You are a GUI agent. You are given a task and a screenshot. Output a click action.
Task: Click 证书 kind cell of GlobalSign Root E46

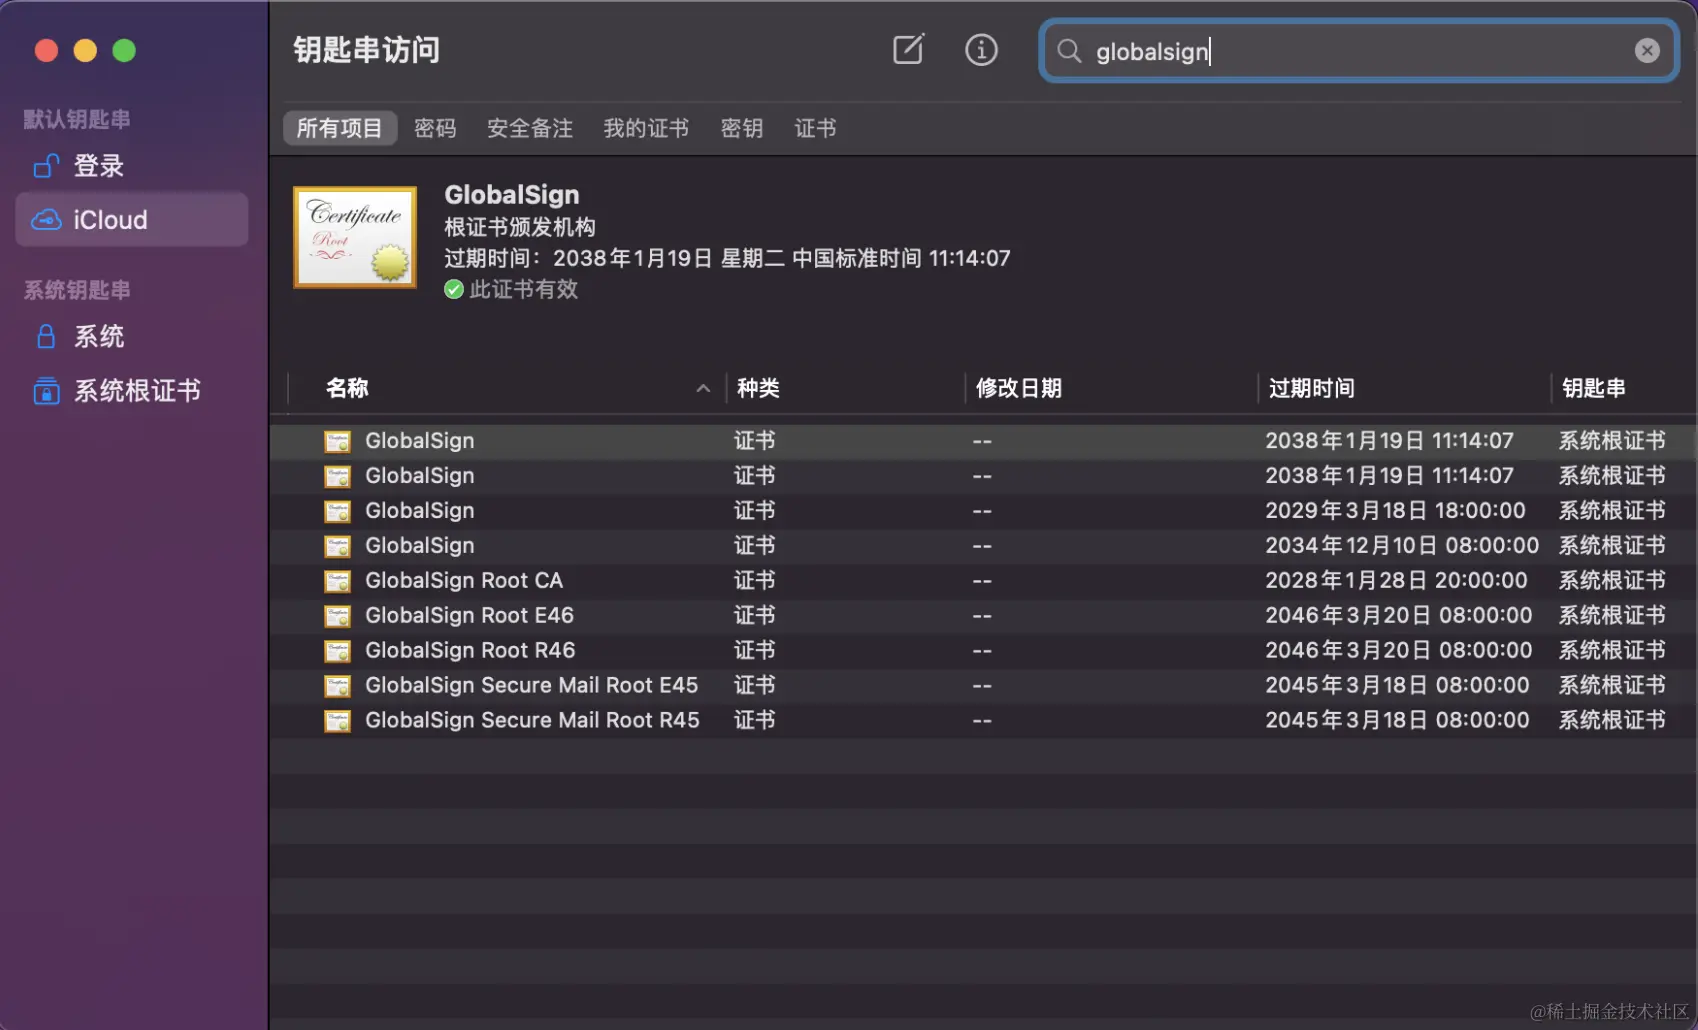coord(755,616)
